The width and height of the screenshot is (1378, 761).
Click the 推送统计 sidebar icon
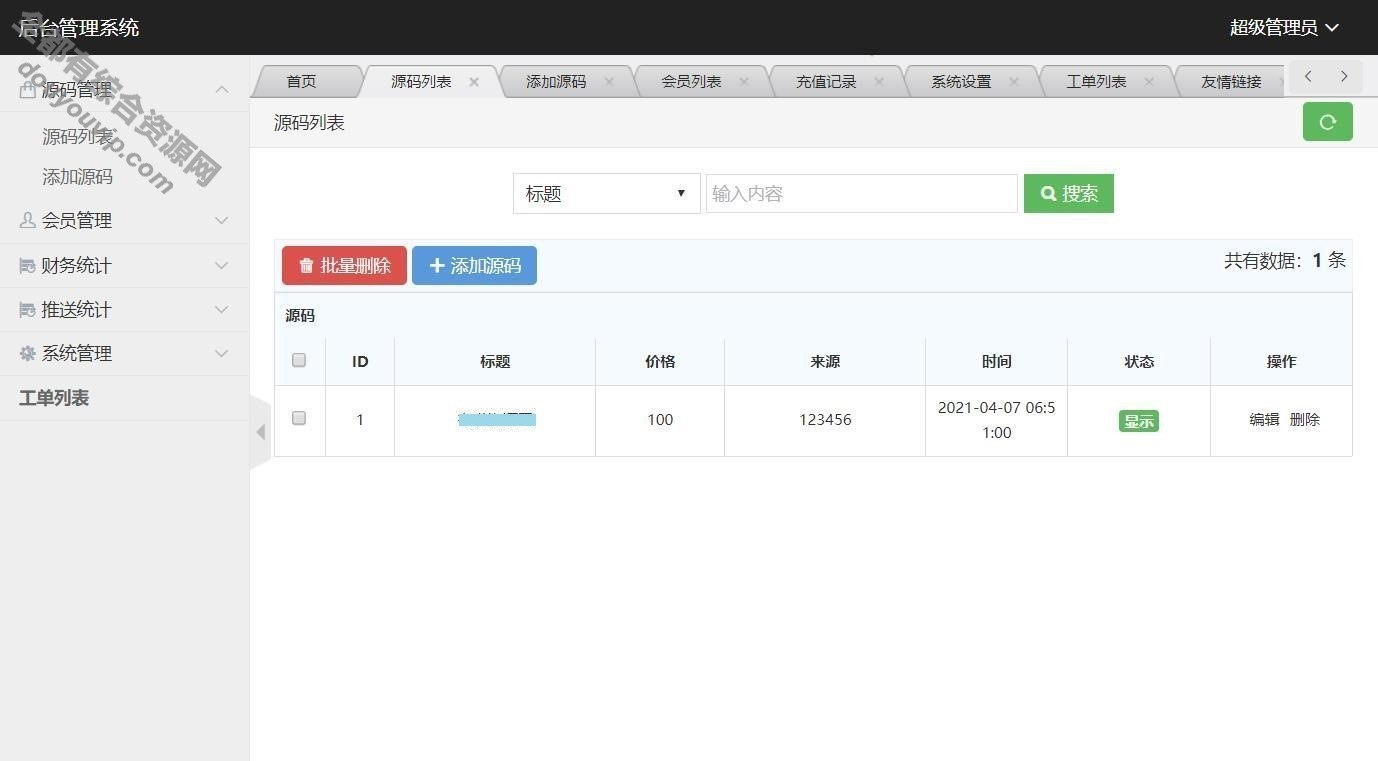click(27, 309)
